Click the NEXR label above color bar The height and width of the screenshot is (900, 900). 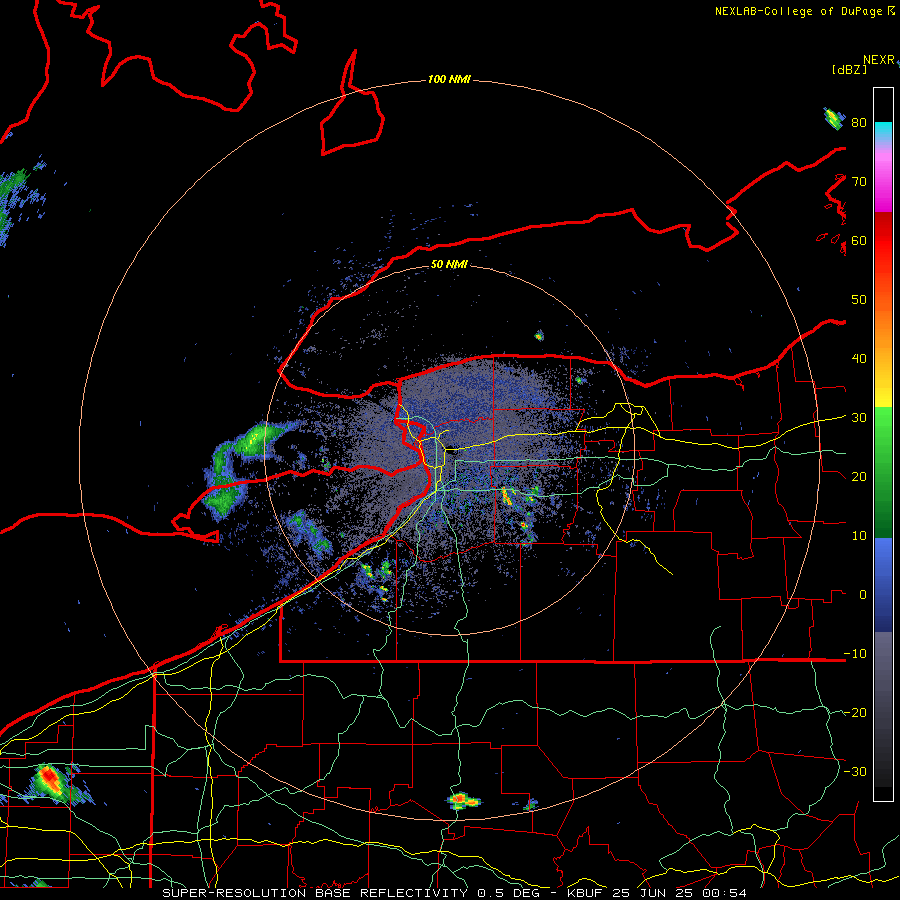[879, 60]
